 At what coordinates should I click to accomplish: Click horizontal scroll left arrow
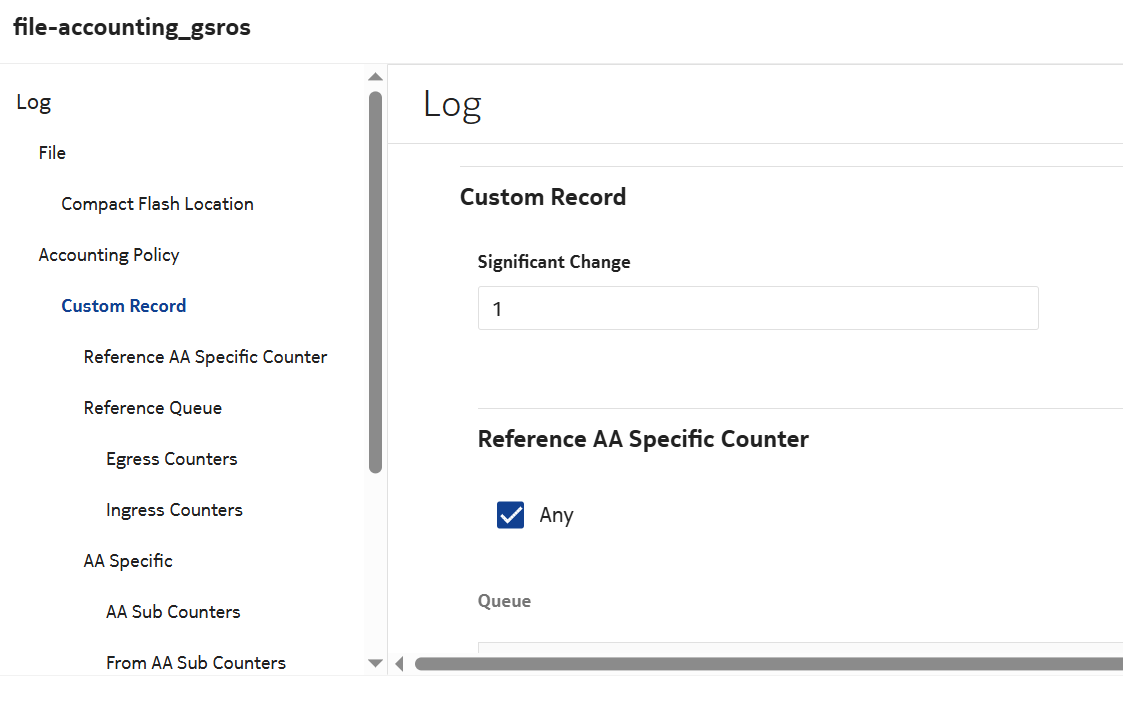pyautogui.click(x=400, y=663)
